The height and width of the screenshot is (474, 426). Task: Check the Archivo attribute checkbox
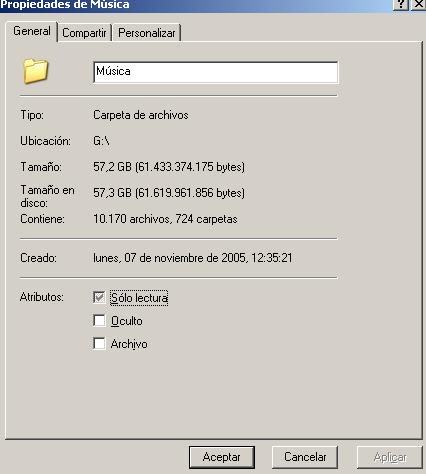[x=99, y=343]
